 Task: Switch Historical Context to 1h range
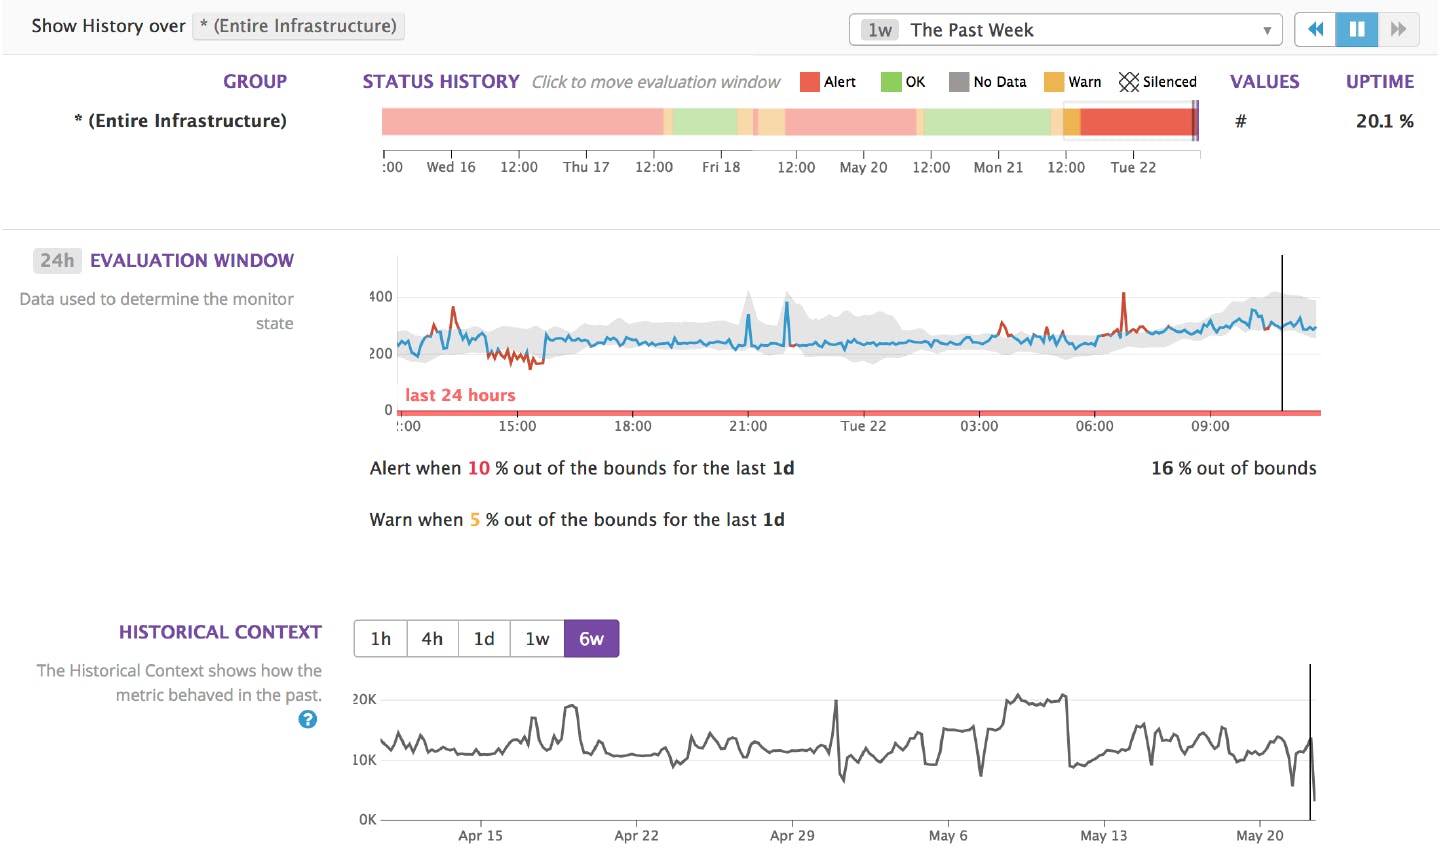380,638
